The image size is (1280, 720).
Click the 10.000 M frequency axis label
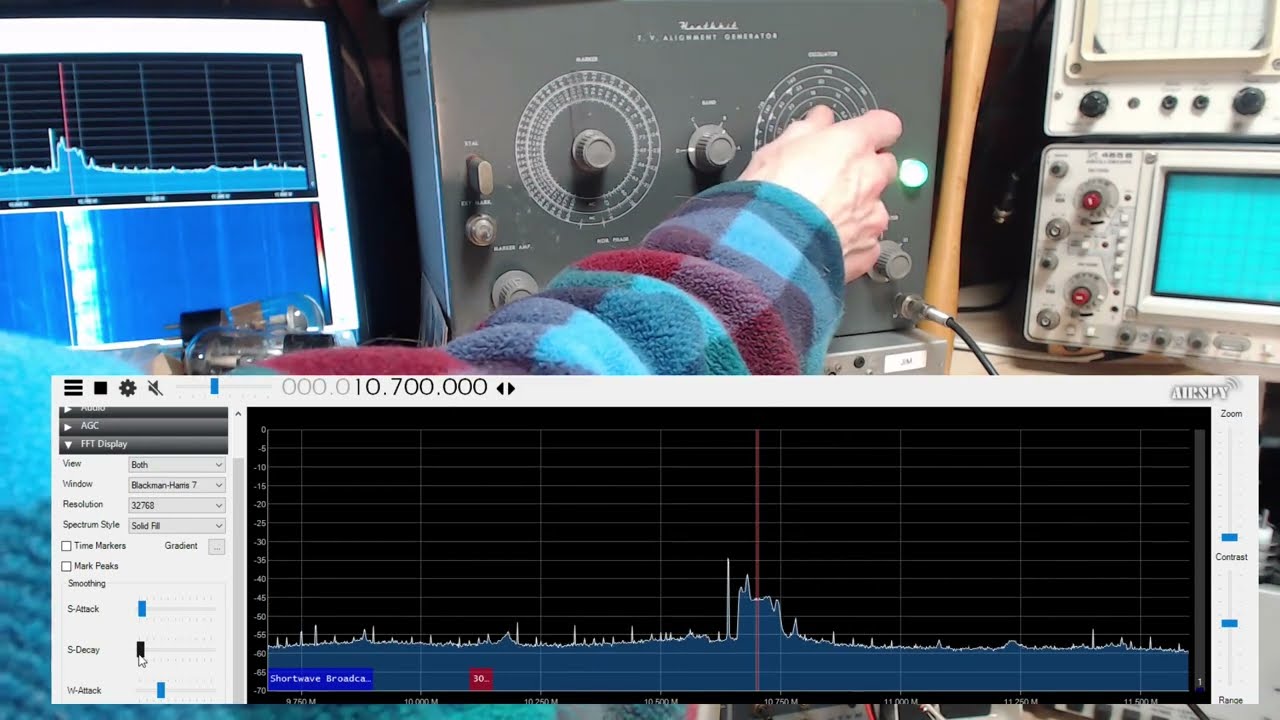[x=420, y=702]
